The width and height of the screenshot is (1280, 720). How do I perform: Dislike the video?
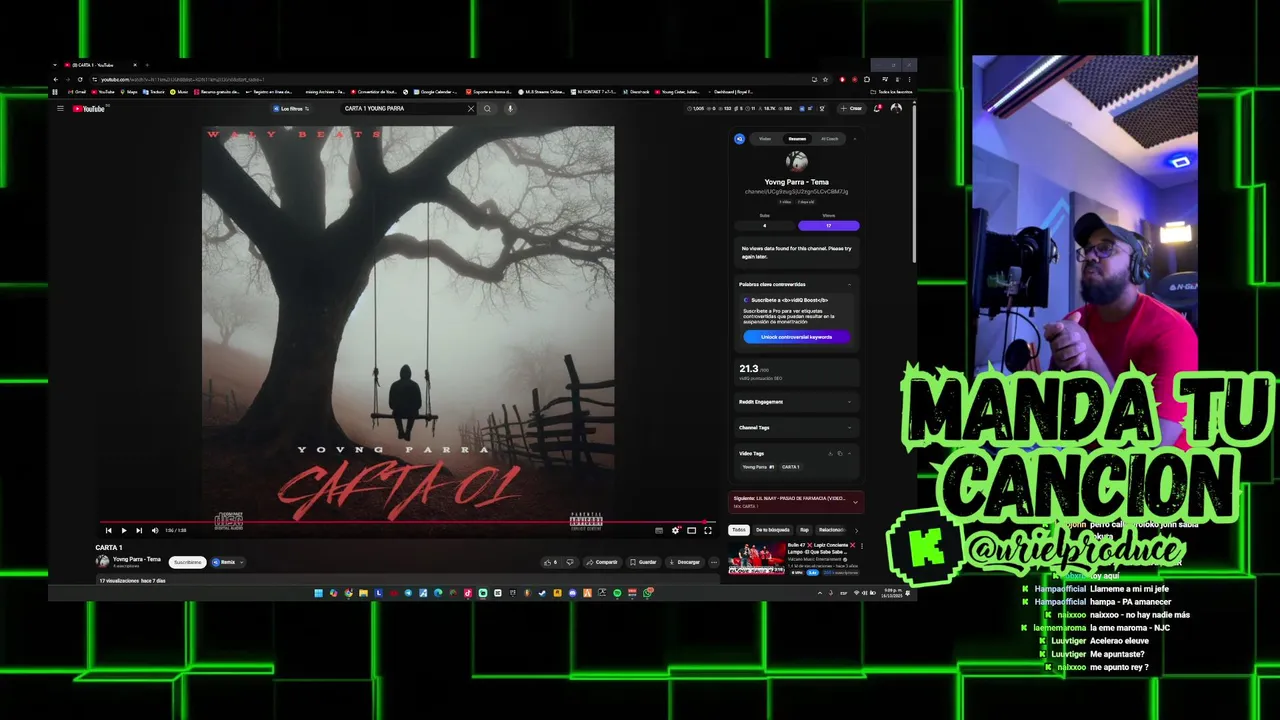click(570, 562)
